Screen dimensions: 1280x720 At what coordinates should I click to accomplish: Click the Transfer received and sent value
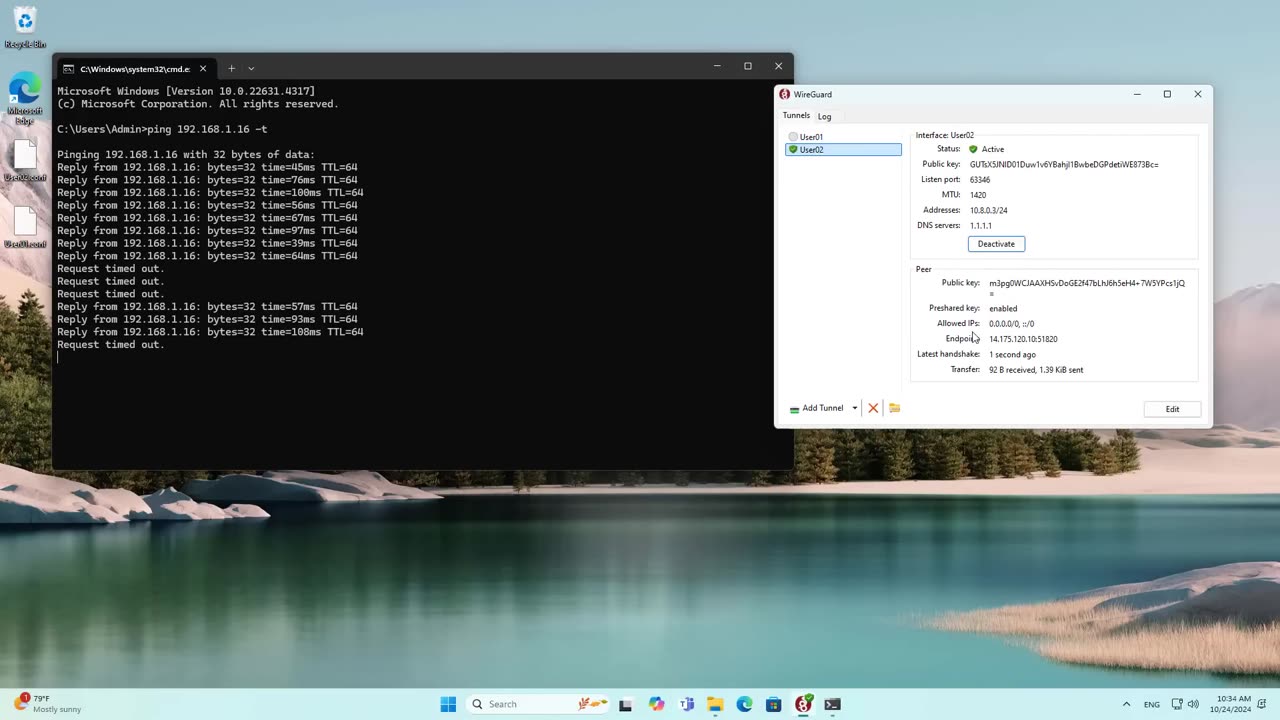click(1036, 370)
